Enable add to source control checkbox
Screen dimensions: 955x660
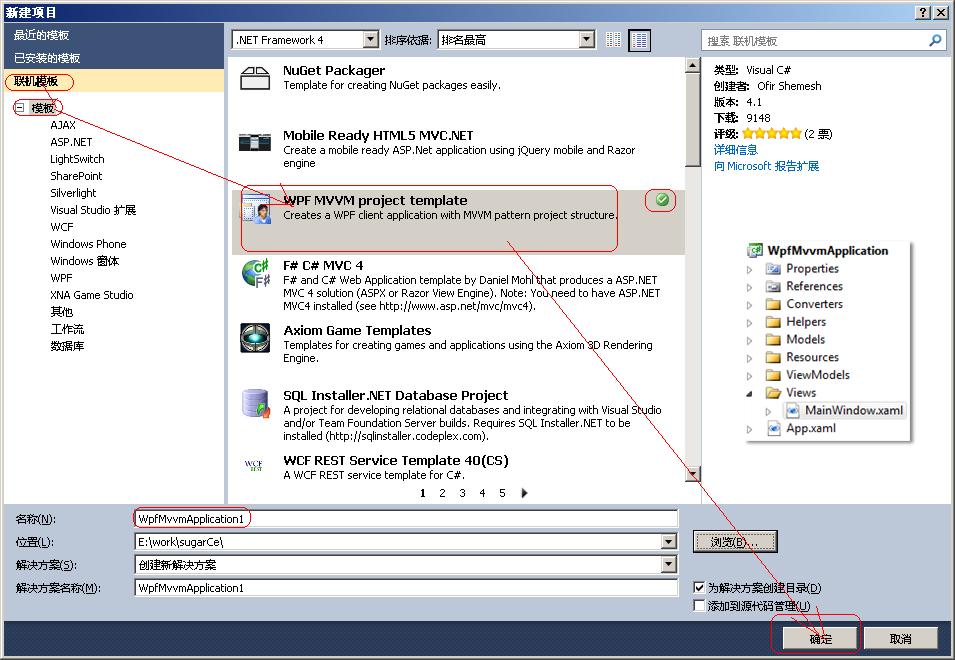point(699,605)
